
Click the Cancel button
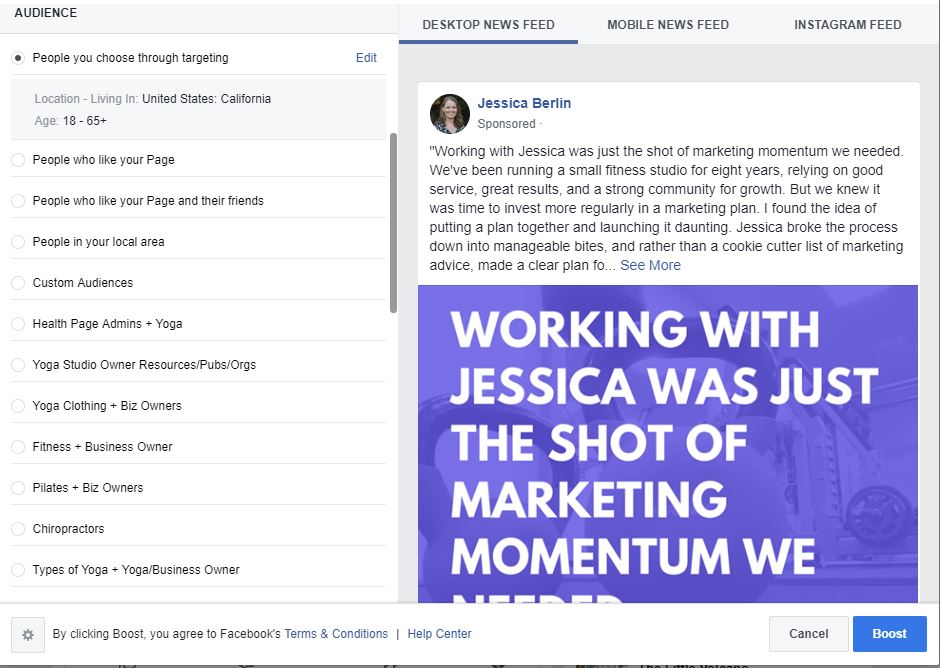(x=809, y=634)
